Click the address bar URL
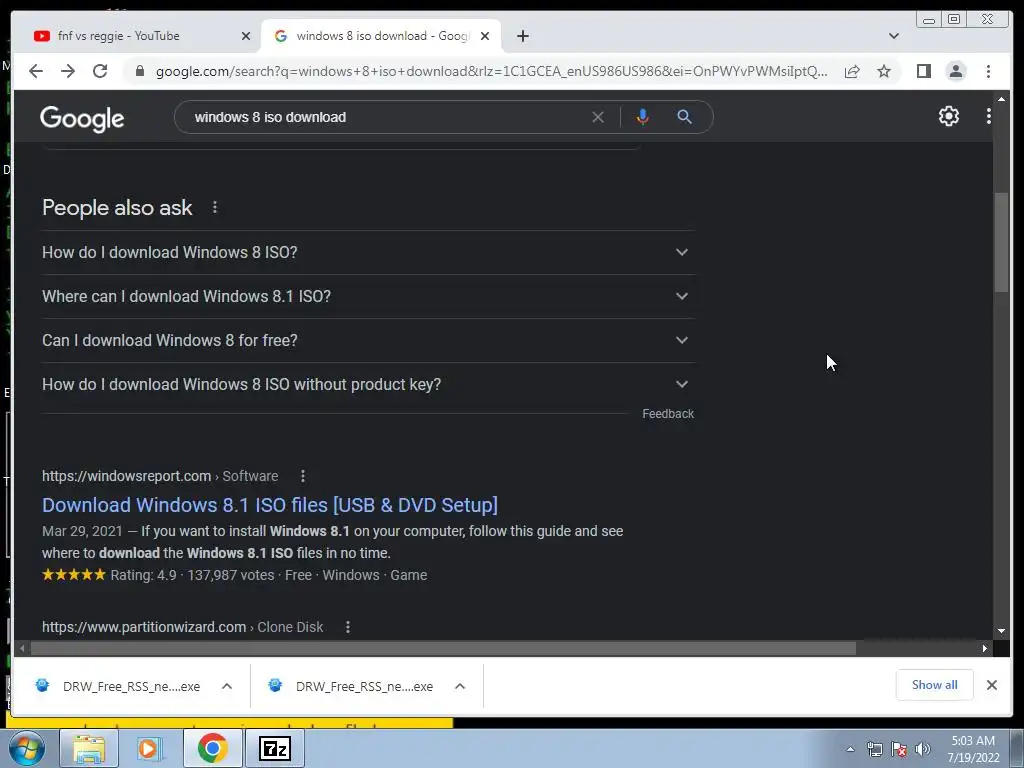Viewport: 1024px width, 768px height. point(491,71)
